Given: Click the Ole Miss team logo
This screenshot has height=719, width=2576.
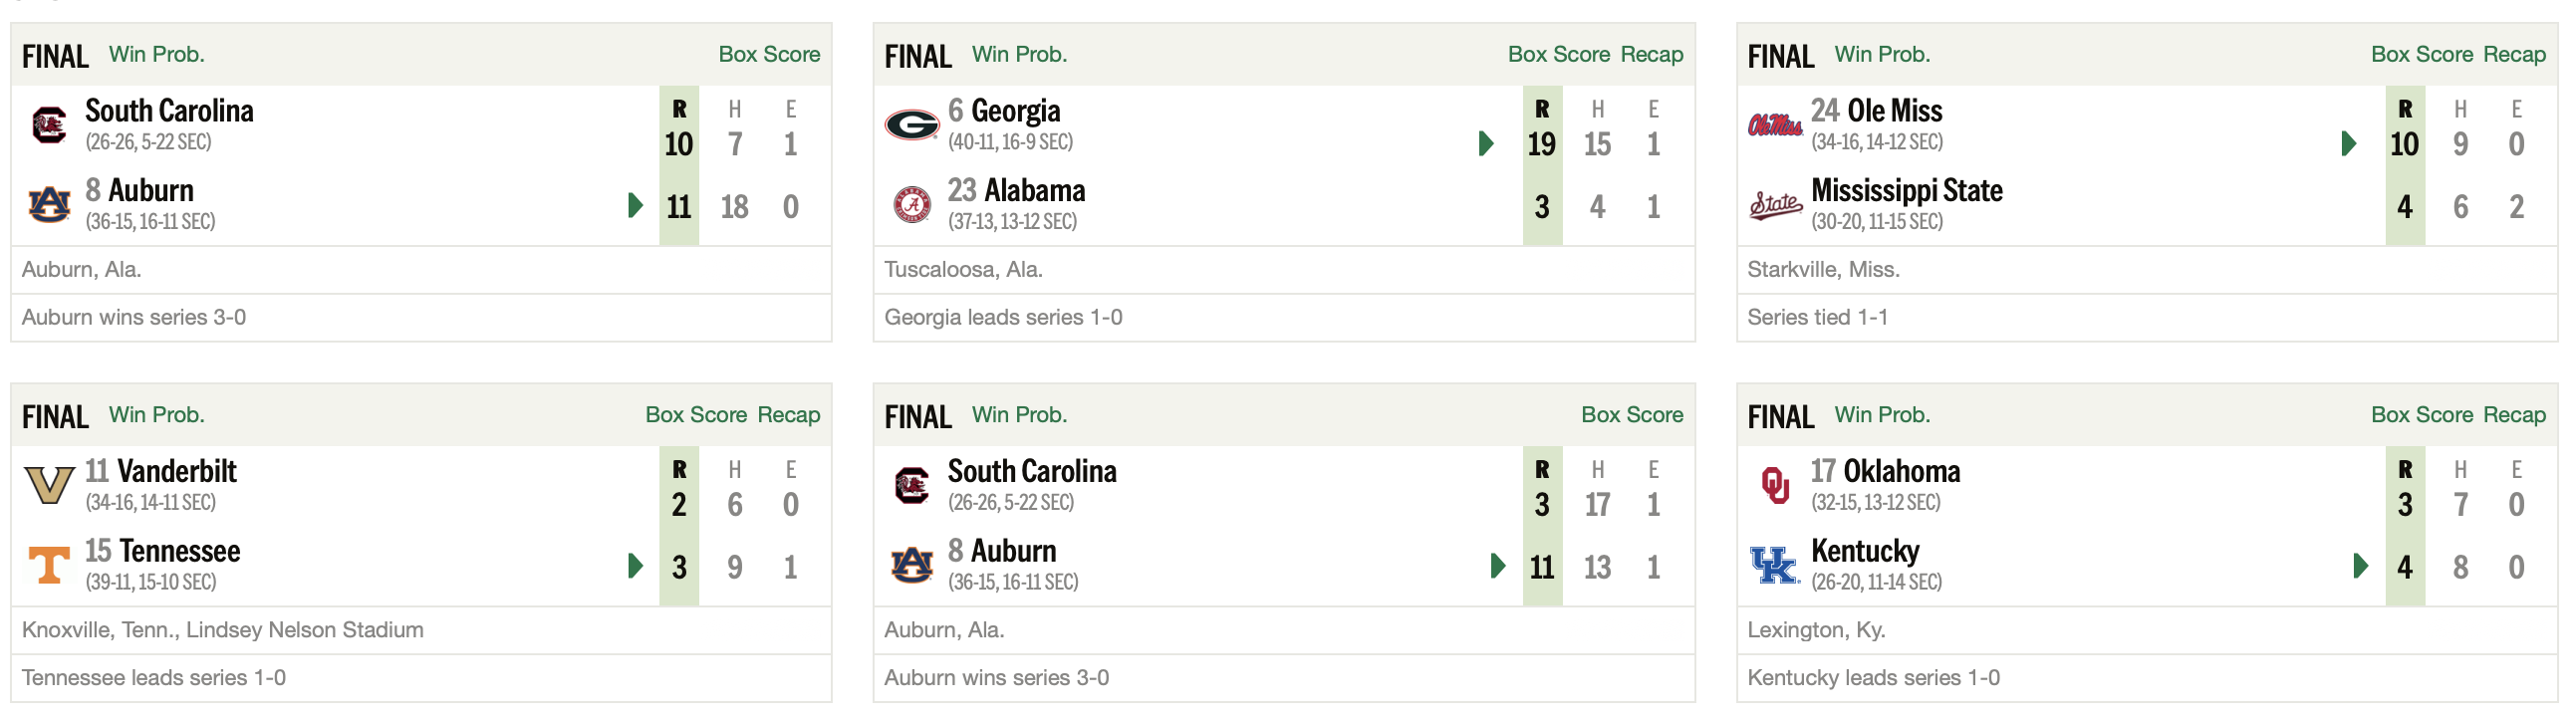Looking at the screenshot, I should point(1775,125).
